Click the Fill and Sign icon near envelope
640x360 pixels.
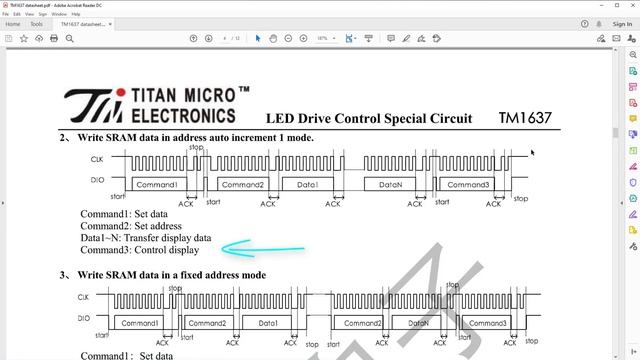601,38
